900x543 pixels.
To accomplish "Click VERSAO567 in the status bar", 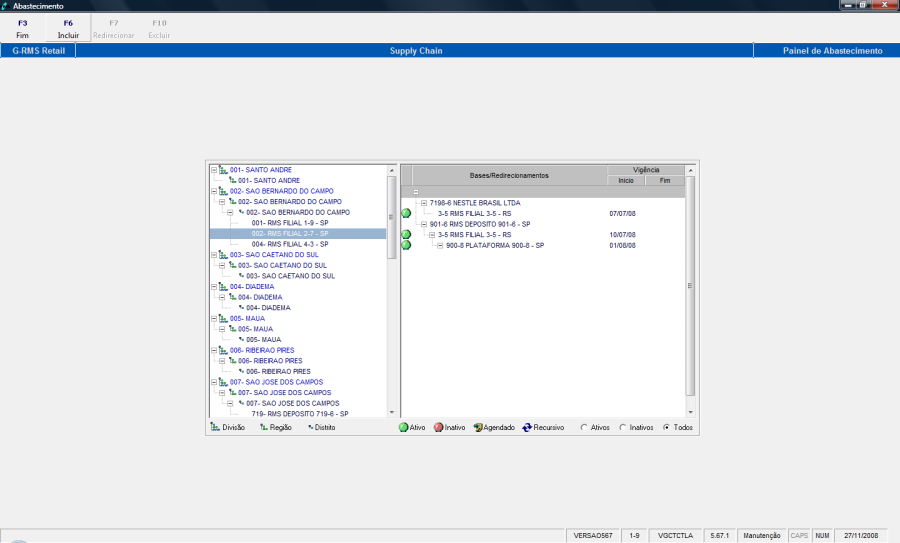I will [593, 536].
